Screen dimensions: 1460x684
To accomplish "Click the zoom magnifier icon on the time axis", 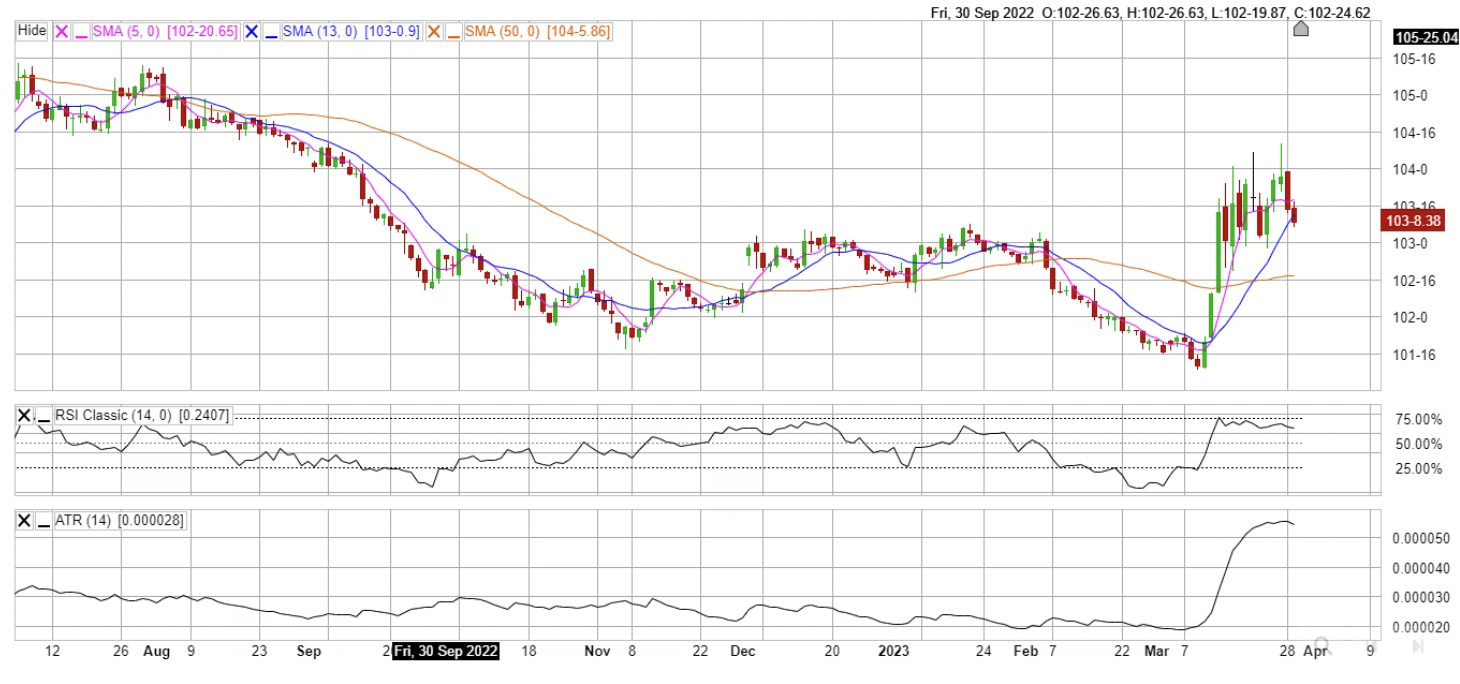I will (x=1323, y=646).
